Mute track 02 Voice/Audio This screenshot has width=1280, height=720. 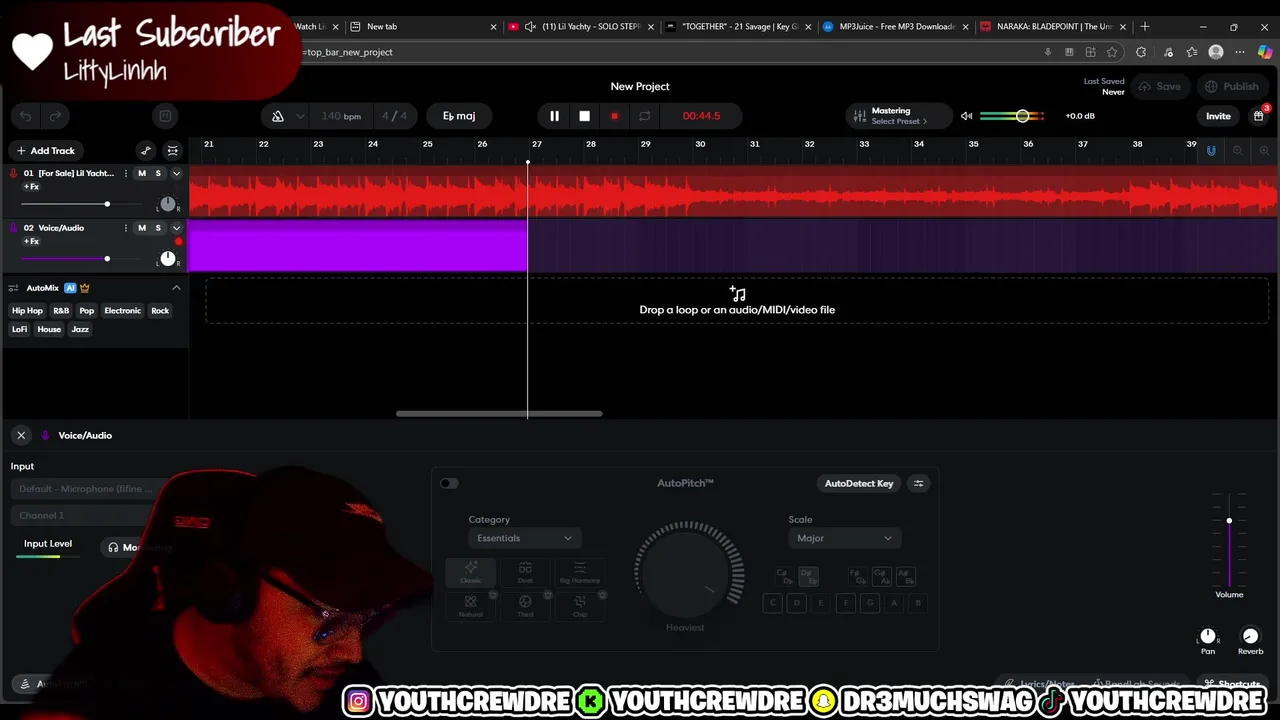tap(142, 228)
